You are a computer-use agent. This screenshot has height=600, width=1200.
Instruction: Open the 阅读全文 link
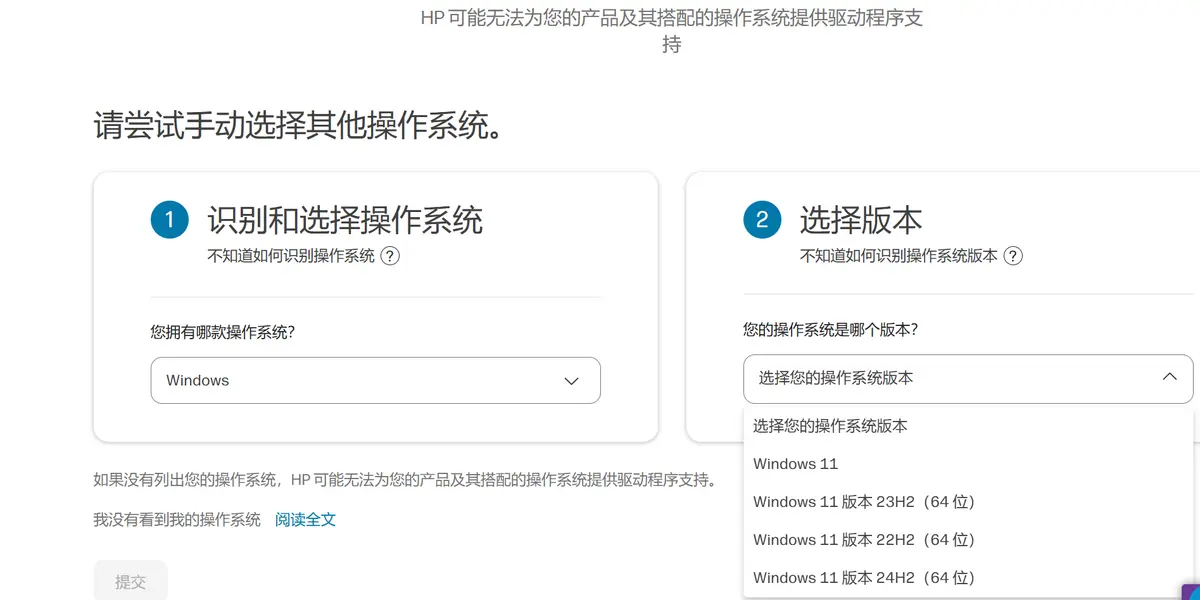click(x=305, y=520)
